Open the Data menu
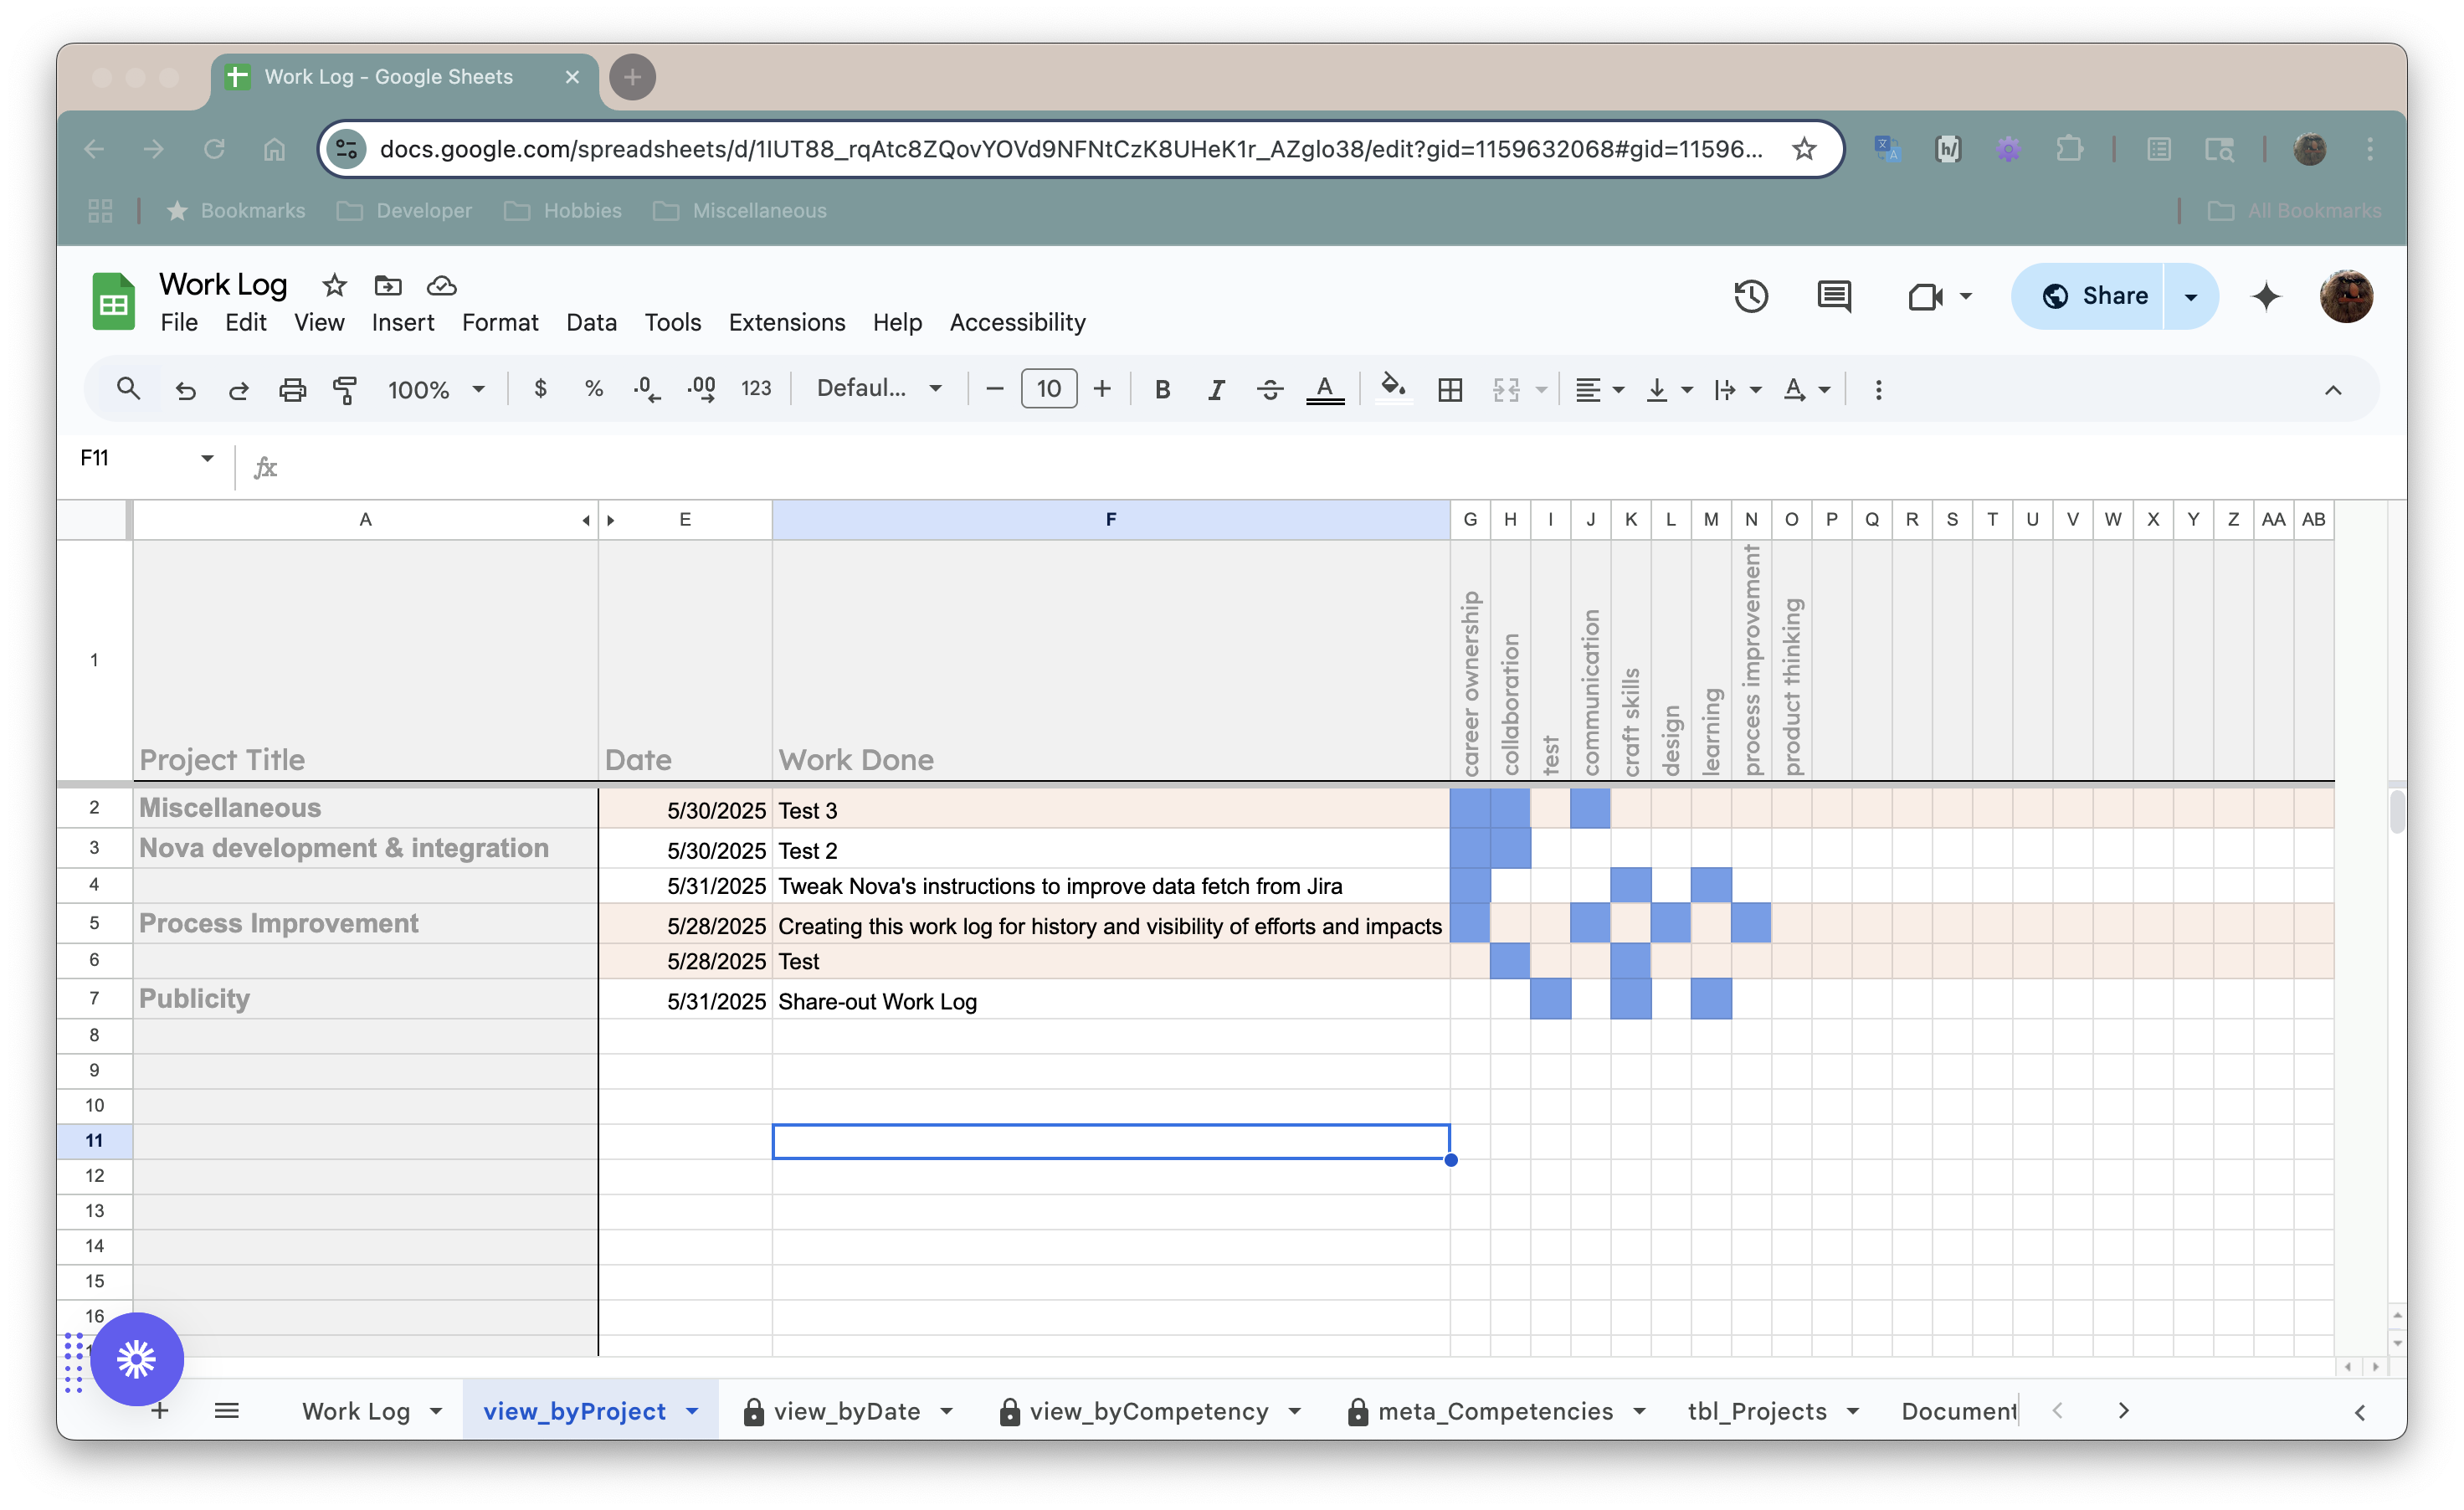The height and width of the screenshot is (1510, 2464). pyautogui.click(x=591, y=322)
